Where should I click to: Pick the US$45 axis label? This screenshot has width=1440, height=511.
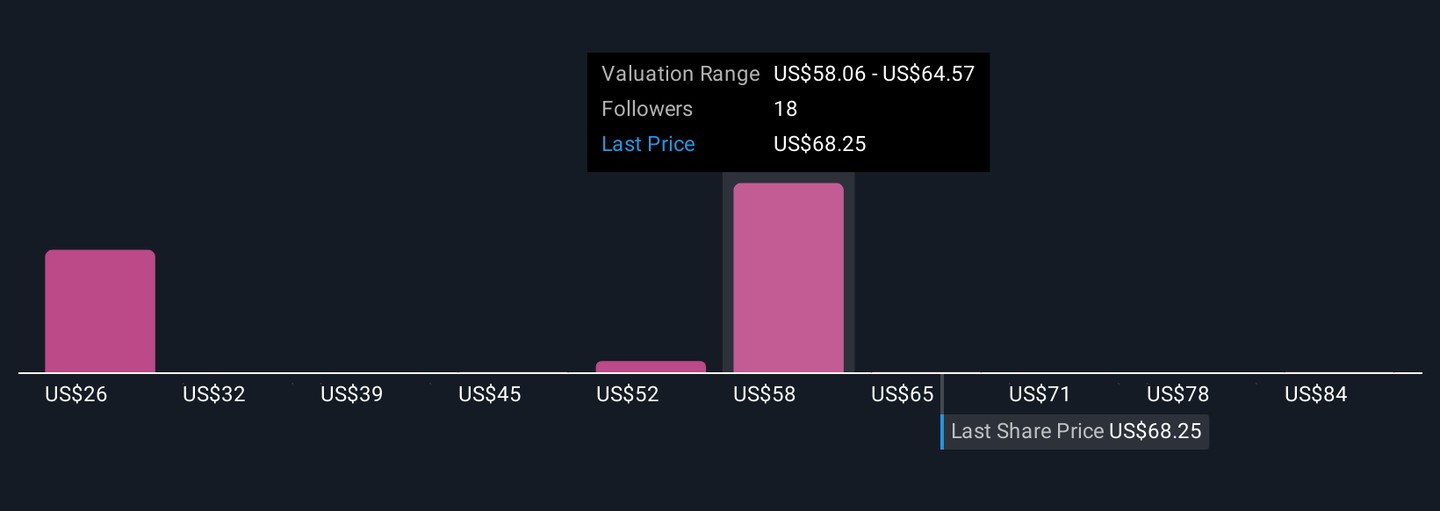489,395
